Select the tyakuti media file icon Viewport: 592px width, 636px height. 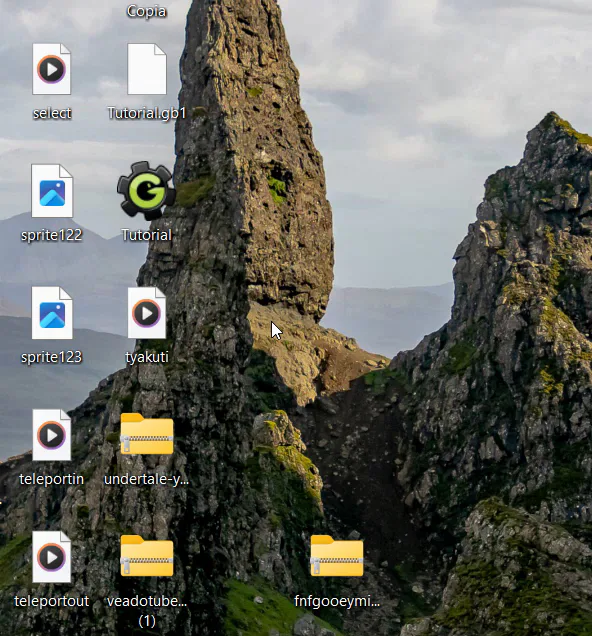[x=147, y=313]
